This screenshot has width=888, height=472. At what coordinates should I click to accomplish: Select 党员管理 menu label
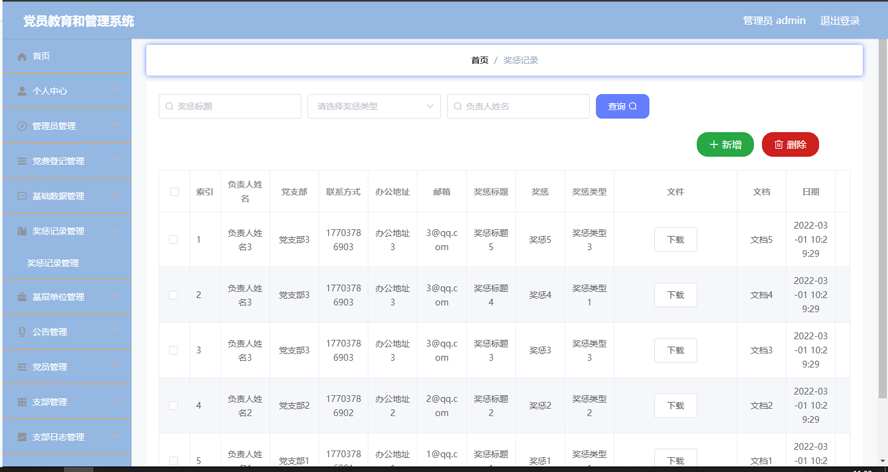50,367
